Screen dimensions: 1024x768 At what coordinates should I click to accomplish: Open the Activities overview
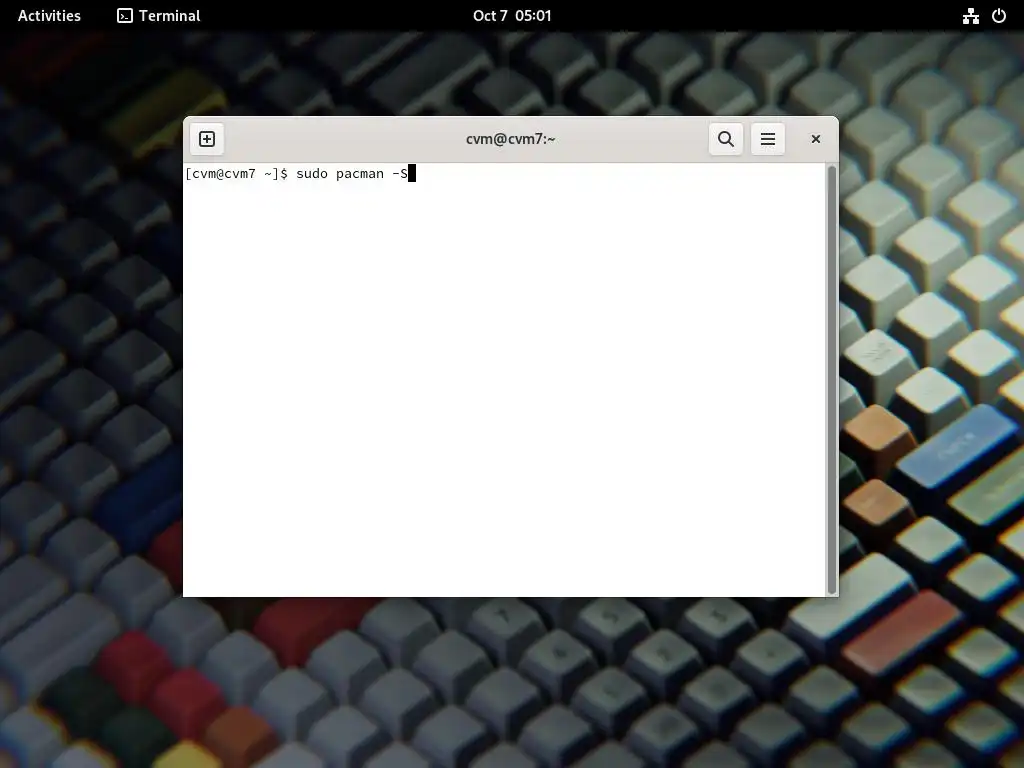click(x=49, y=16)
